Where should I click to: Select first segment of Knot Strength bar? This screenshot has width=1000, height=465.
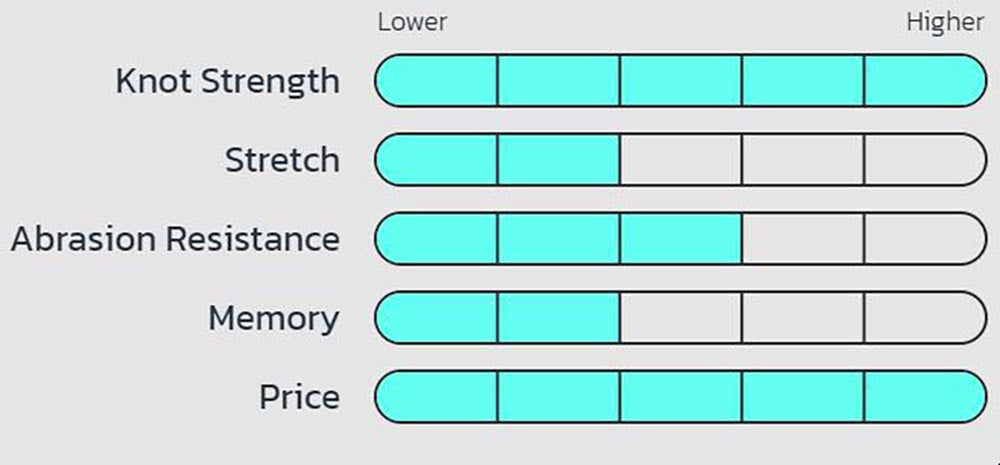pyautogui.click(x=437, y=81)
